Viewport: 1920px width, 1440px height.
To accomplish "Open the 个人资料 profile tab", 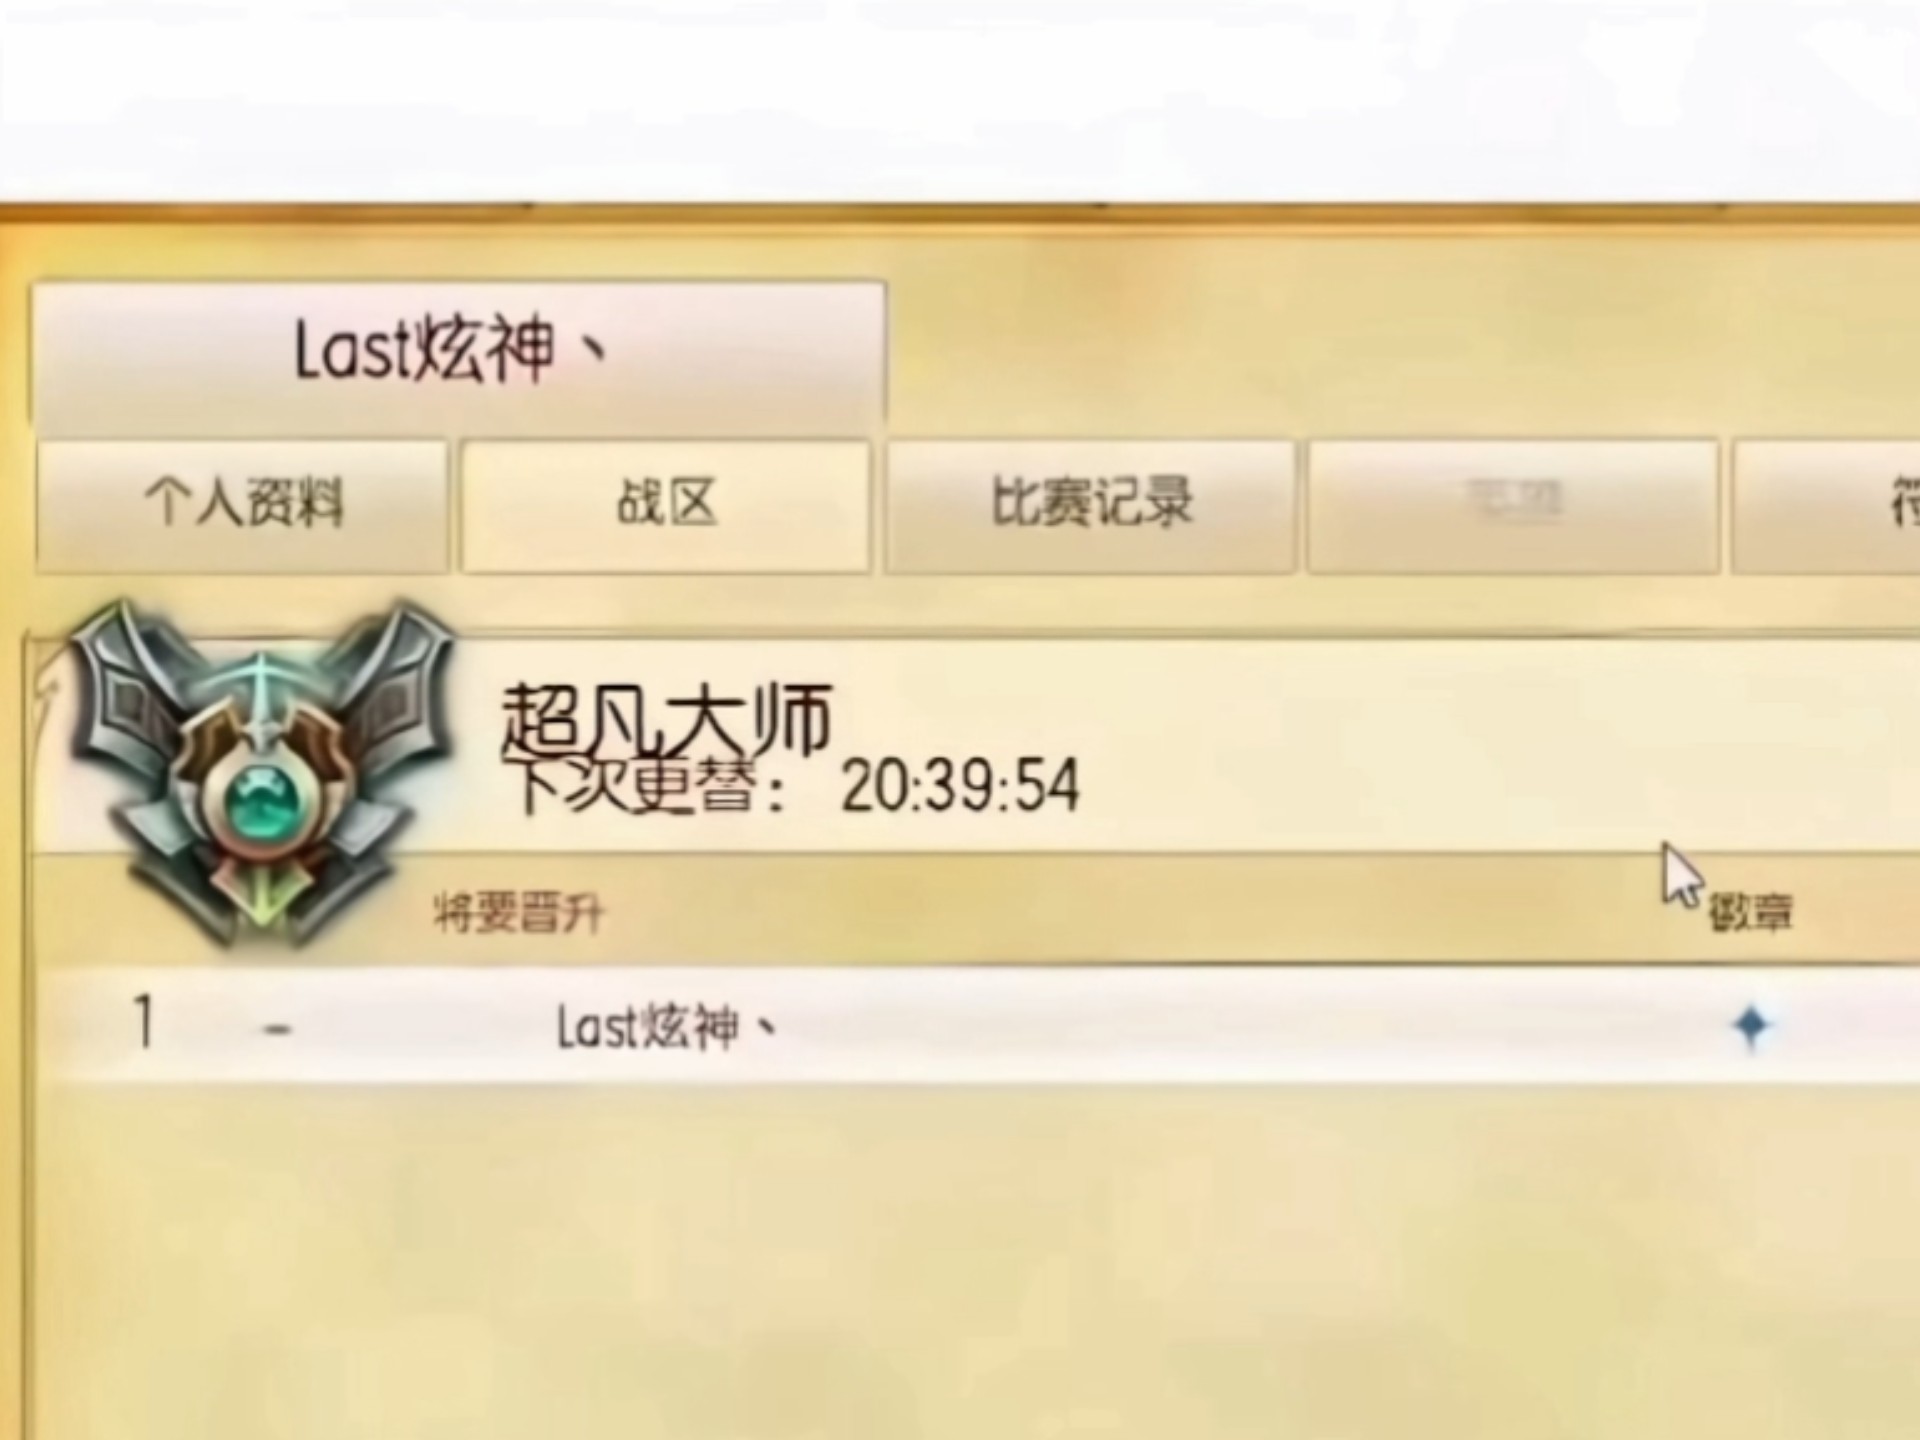I will pyautogui.click(x=242, y=505).
